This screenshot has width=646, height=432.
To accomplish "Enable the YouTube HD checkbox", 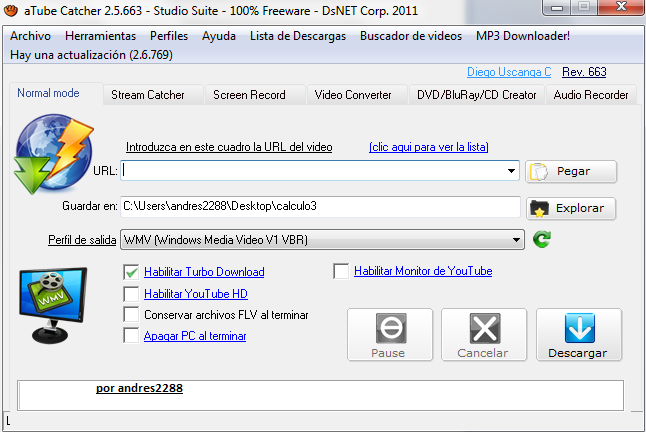I will point(131,294).
